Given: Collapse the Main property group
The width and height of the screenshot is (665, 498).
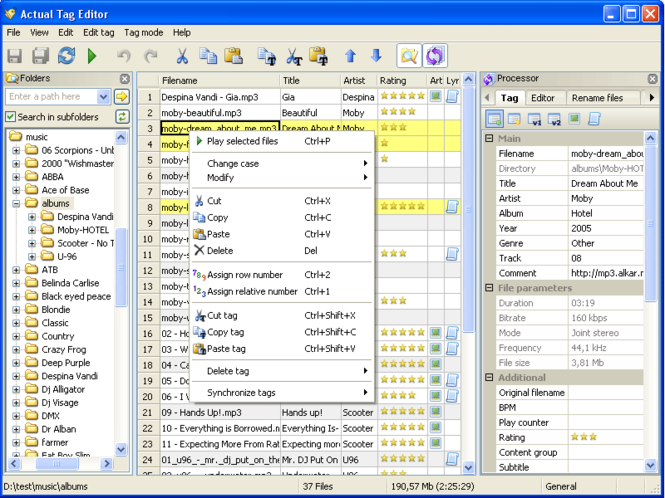Looking at the screenshot, I should coord(489,138).
